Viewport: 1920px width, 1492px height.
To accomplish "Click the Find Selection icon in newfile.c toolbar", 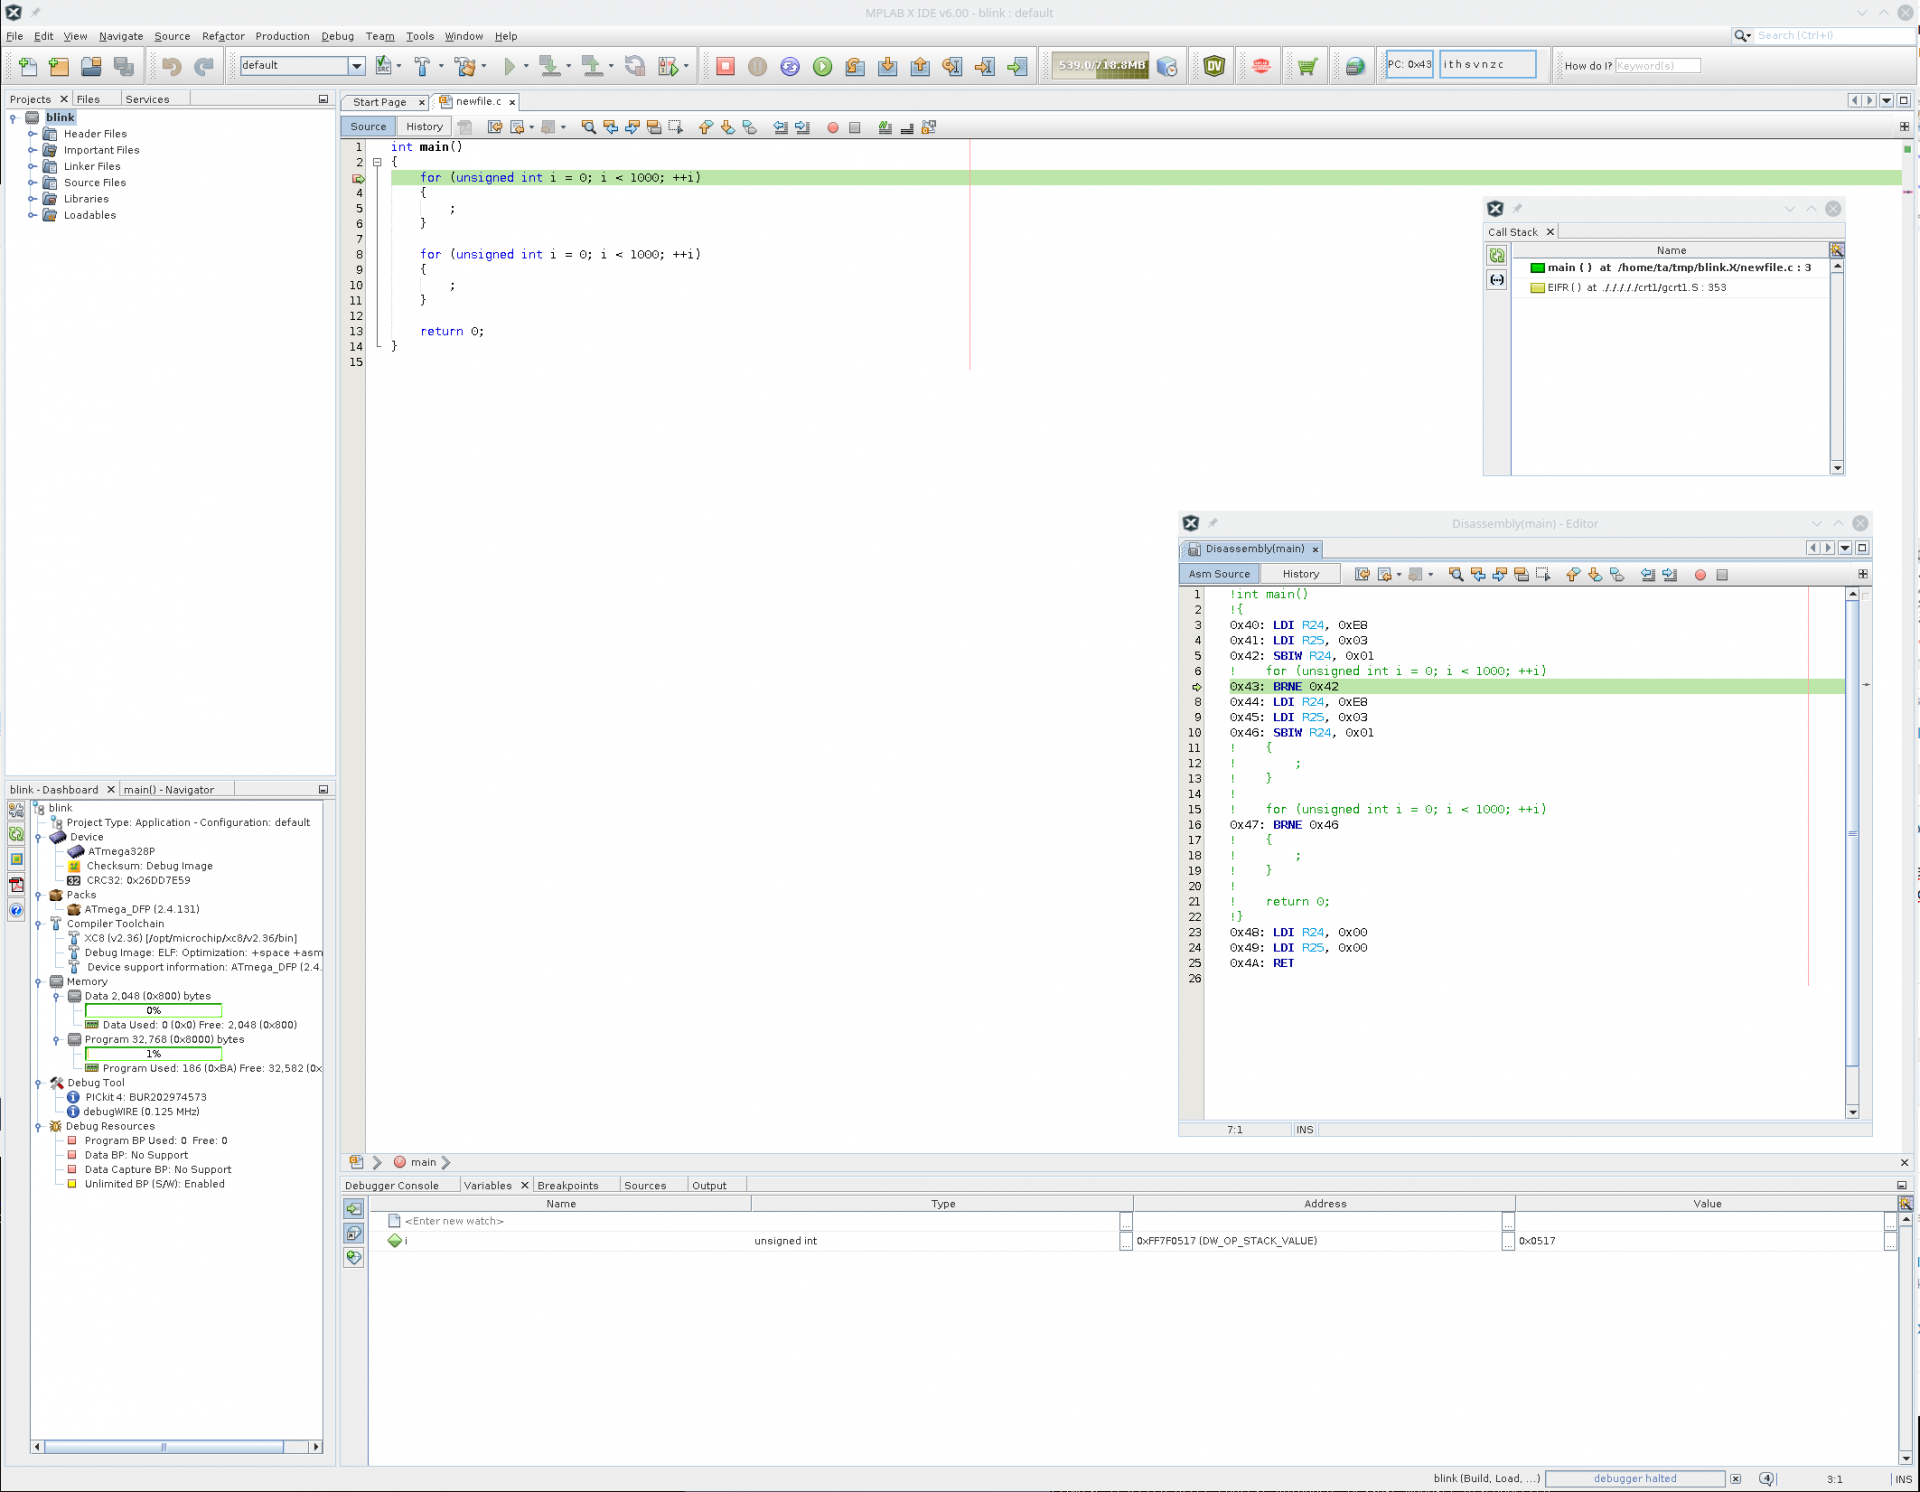I will 588,127.
